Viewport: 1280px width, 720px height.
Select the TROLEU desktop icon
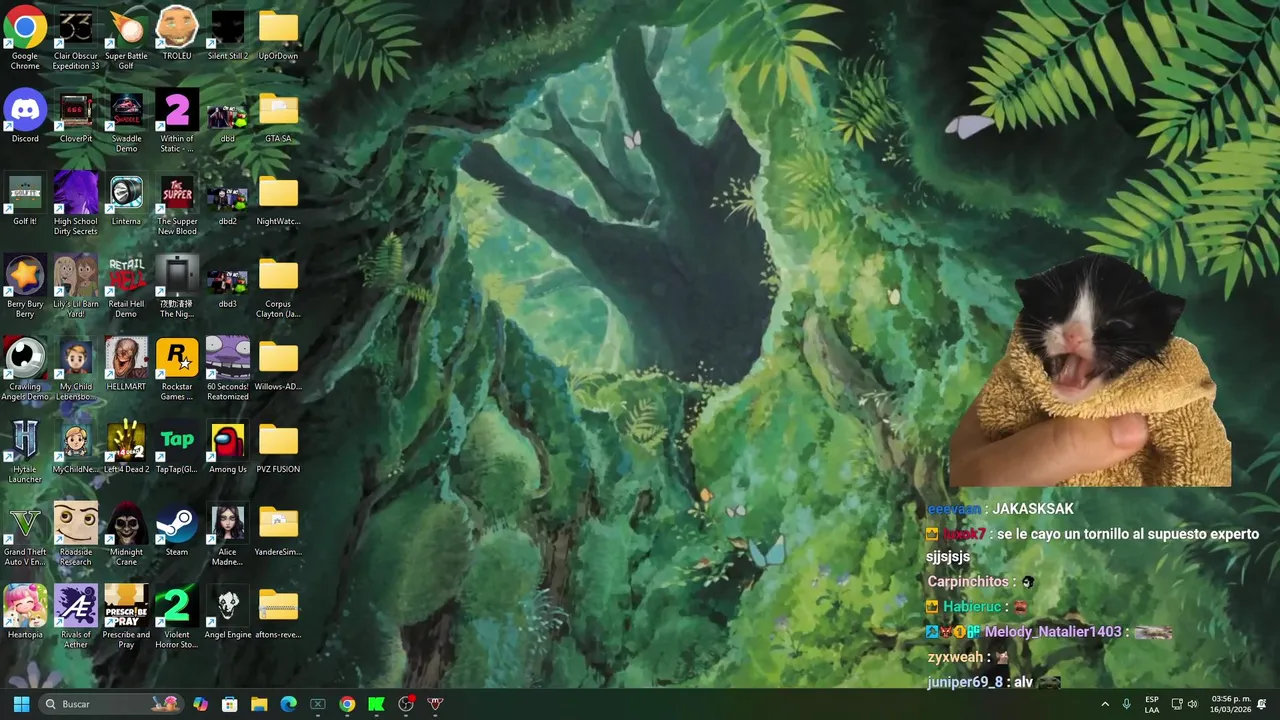pos(177,35)
